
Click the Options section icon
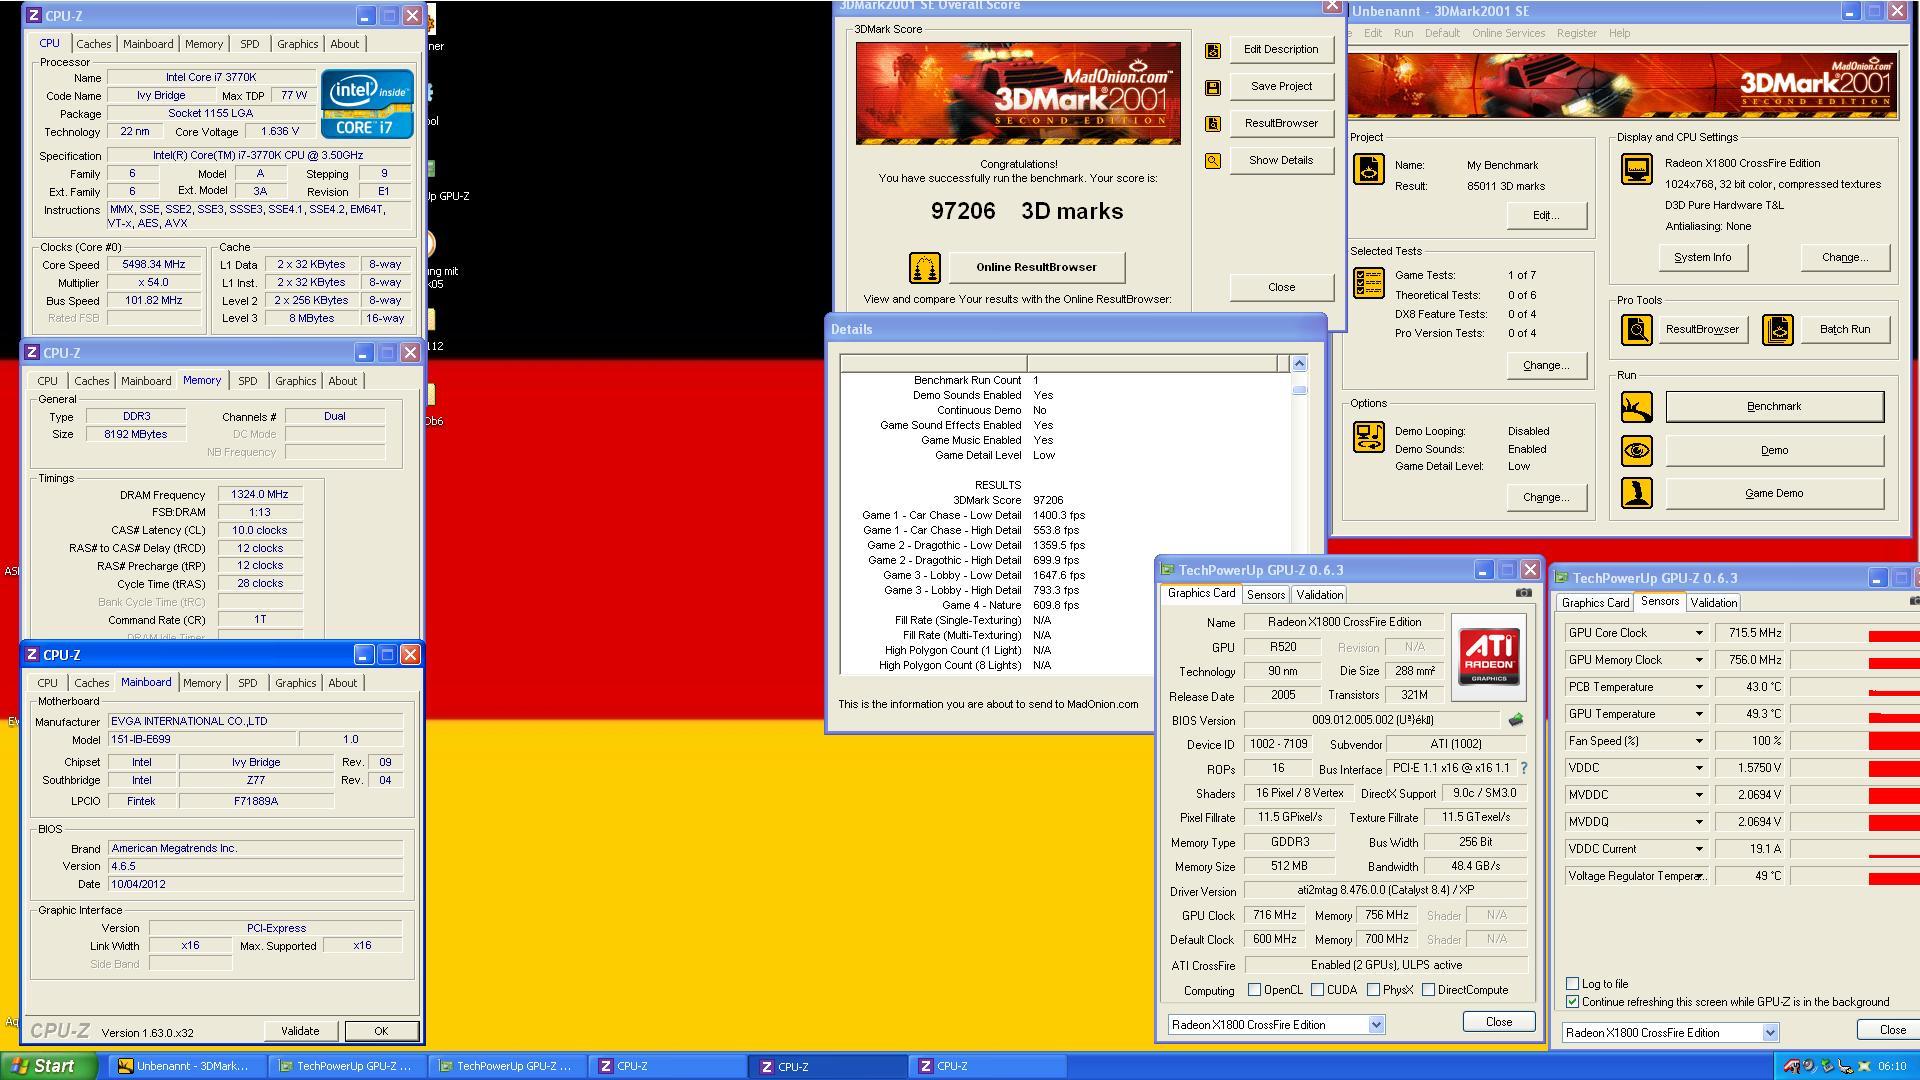pos(1369,437)
